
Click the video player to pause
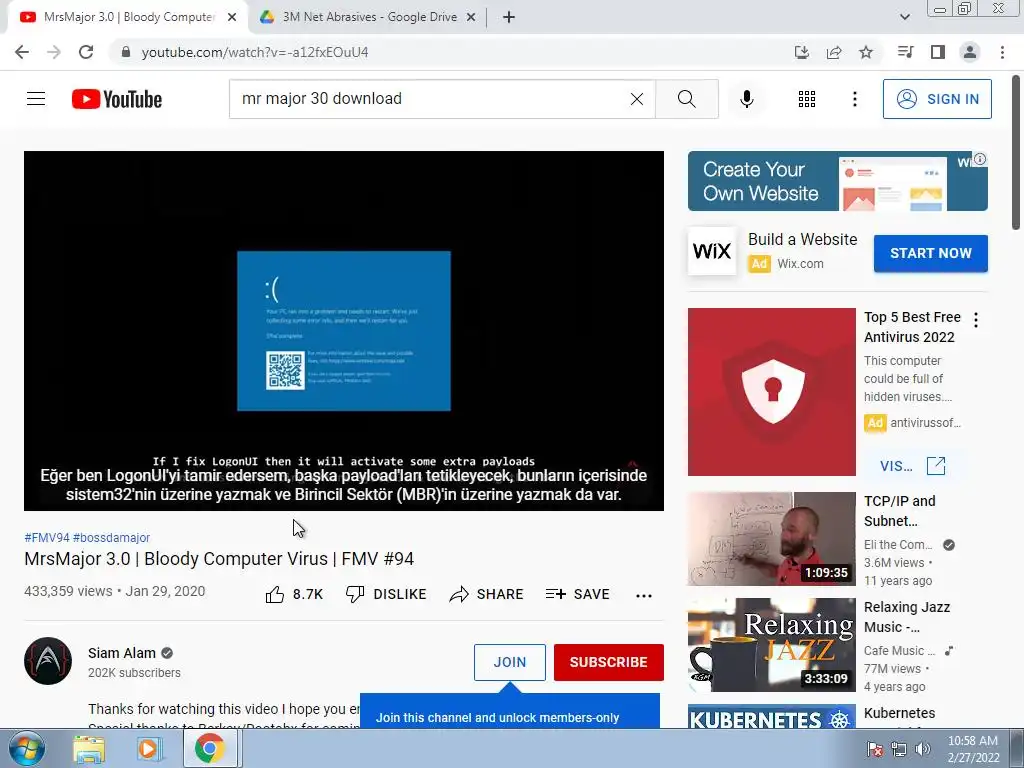tap(344, 330)
